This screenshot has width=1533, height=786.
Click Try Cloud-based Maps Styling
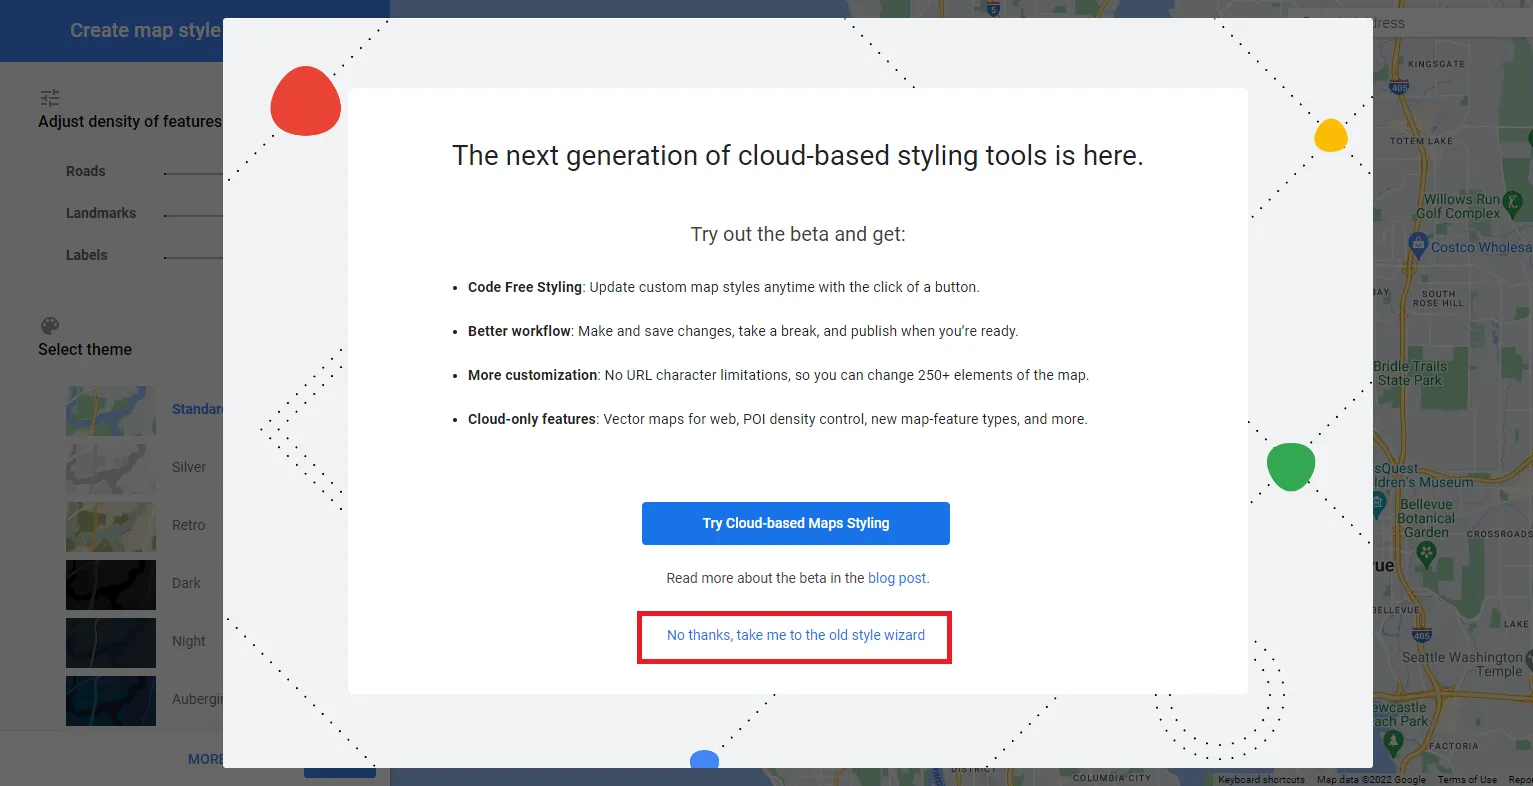795,522
